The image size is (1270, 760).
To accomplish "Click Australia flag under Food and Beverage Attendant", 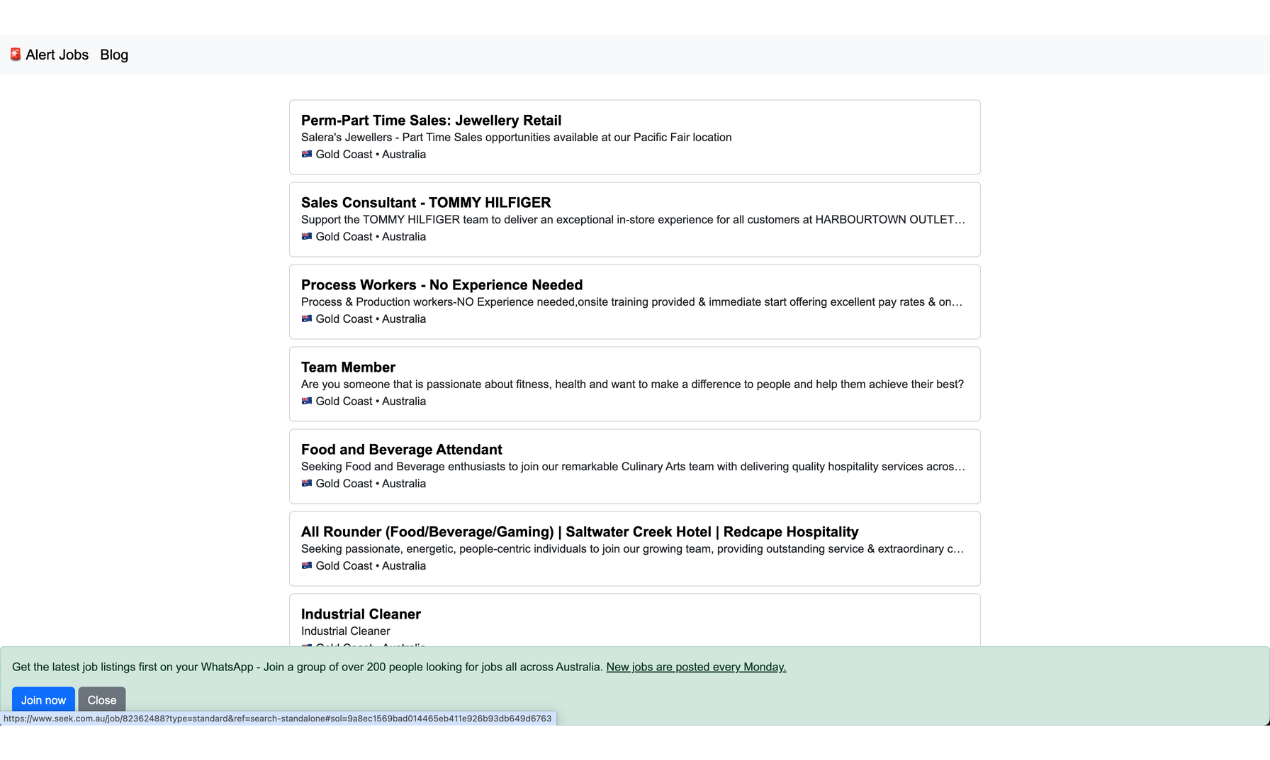I will [x=307, y=484].
